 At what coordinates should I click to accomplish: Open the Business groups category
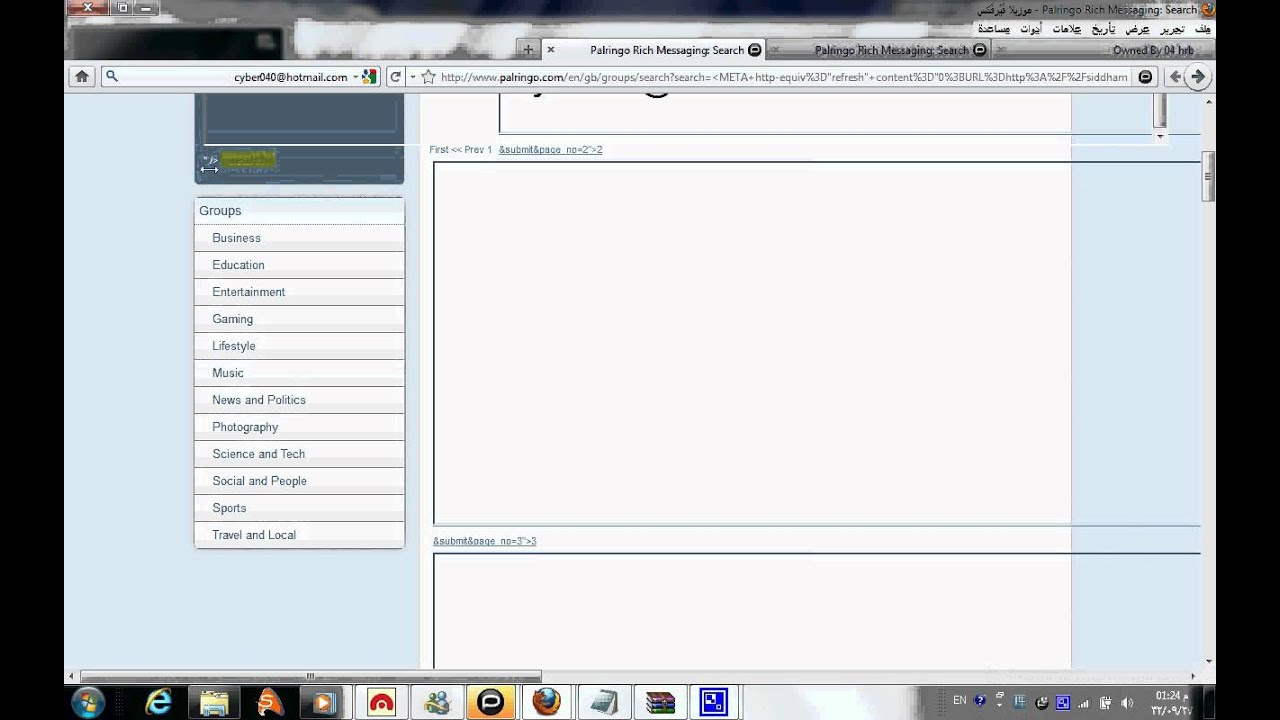point(299,238)
